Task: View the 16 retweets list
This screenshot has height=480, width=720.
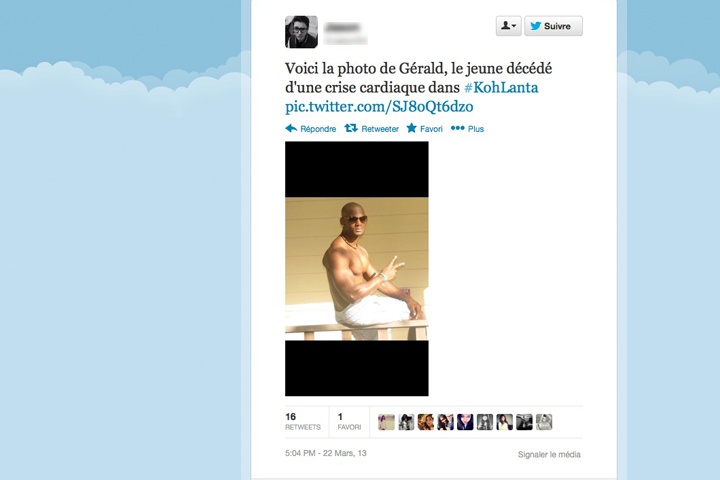Action: (303, 421)
